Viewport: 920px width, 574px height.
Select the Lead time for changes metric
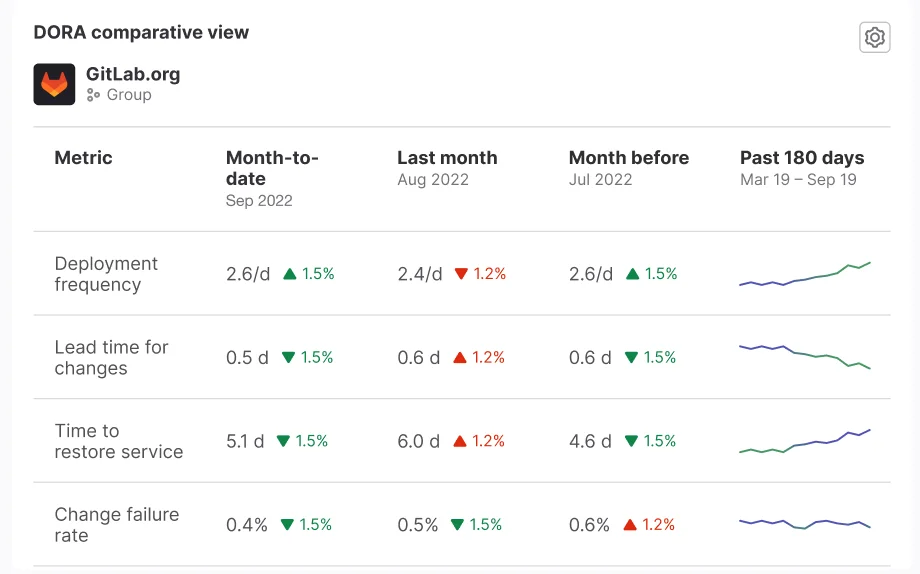coord(111,358)
